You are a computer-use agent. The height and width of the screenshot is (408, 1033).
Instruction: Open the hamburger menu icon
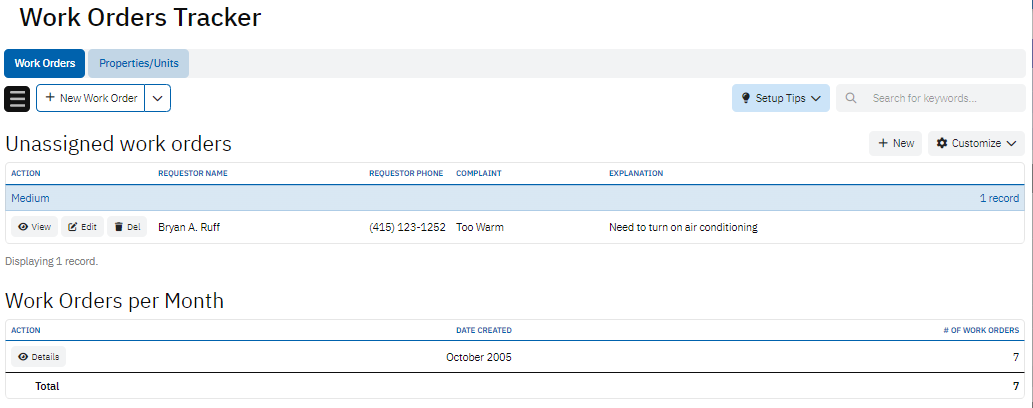pos(17,99)
